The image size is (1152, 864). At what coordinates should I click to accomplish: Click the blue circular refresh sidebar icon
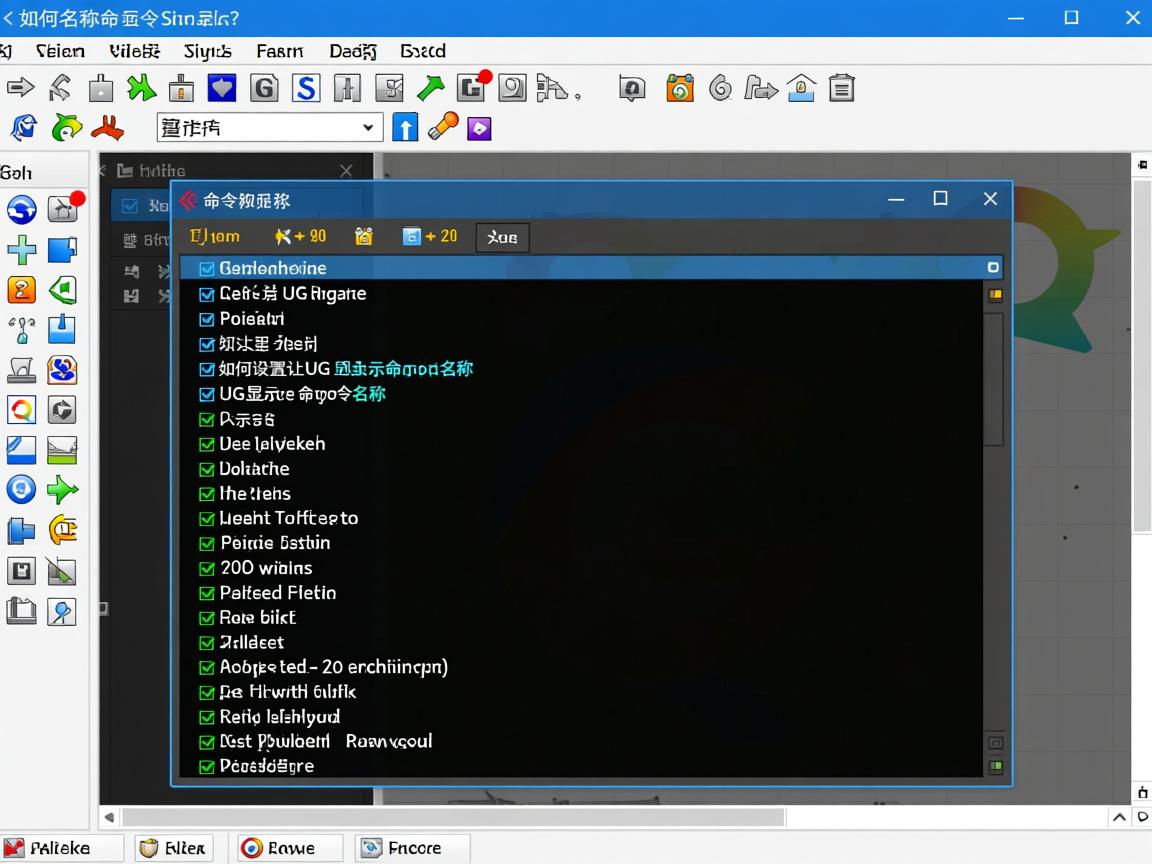pos(21,209)
